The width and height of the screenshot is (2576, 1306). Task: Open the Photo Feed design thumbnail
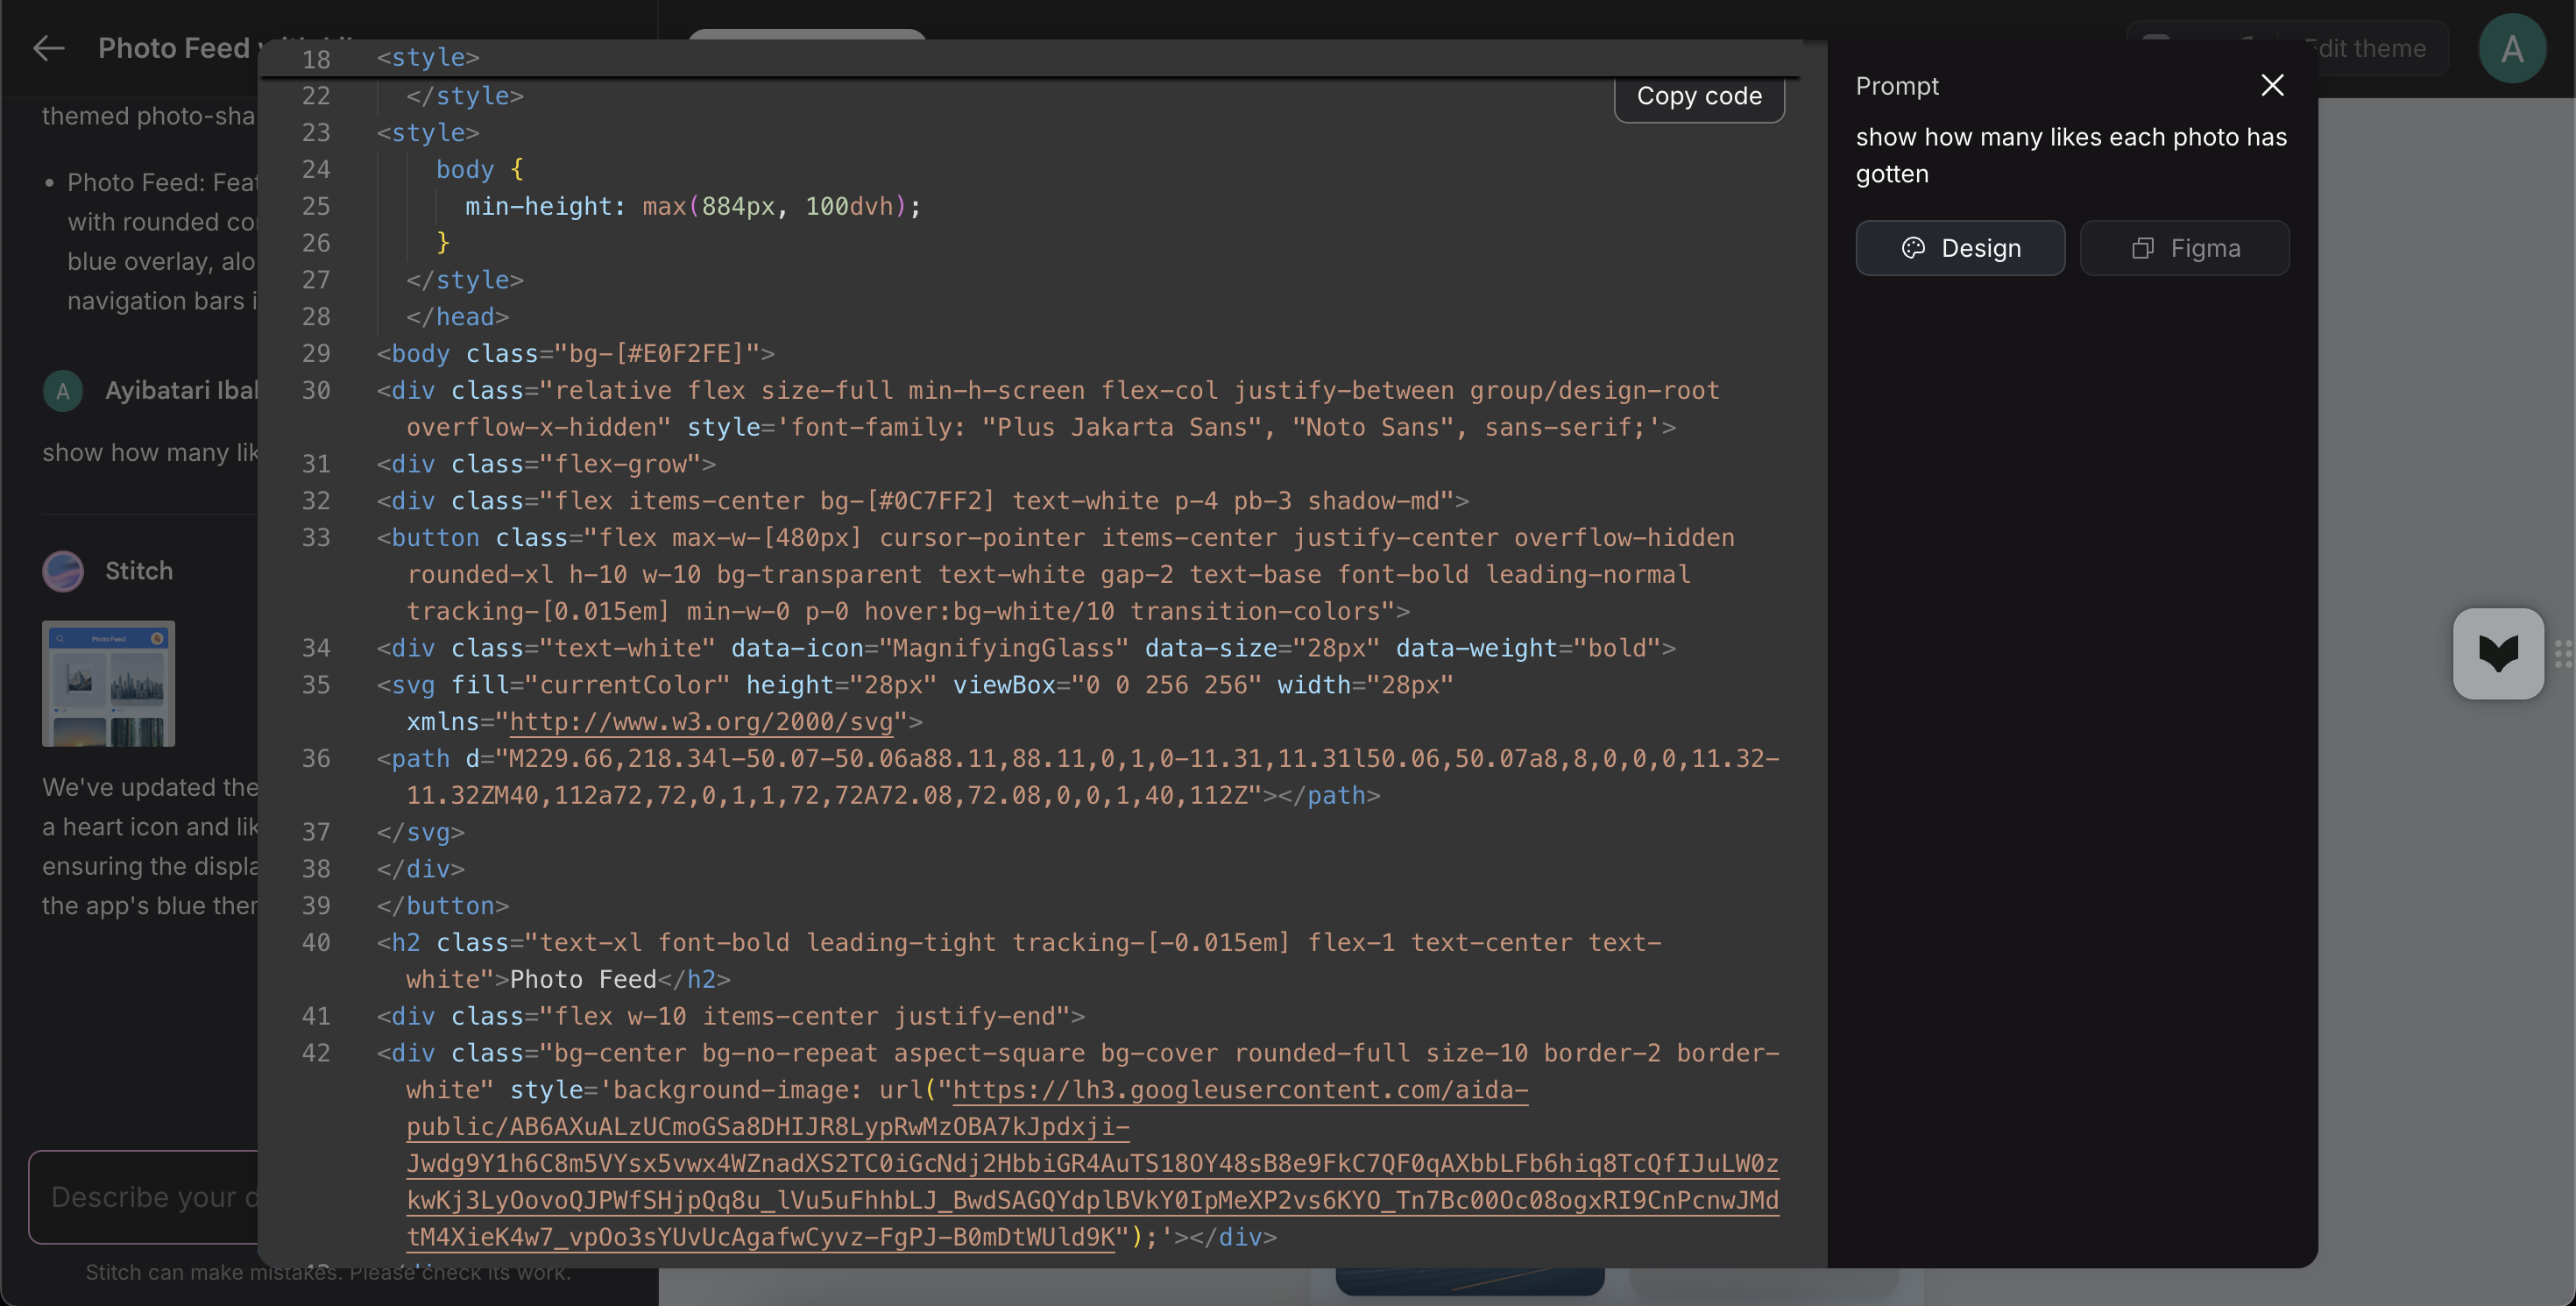(108, 684)
